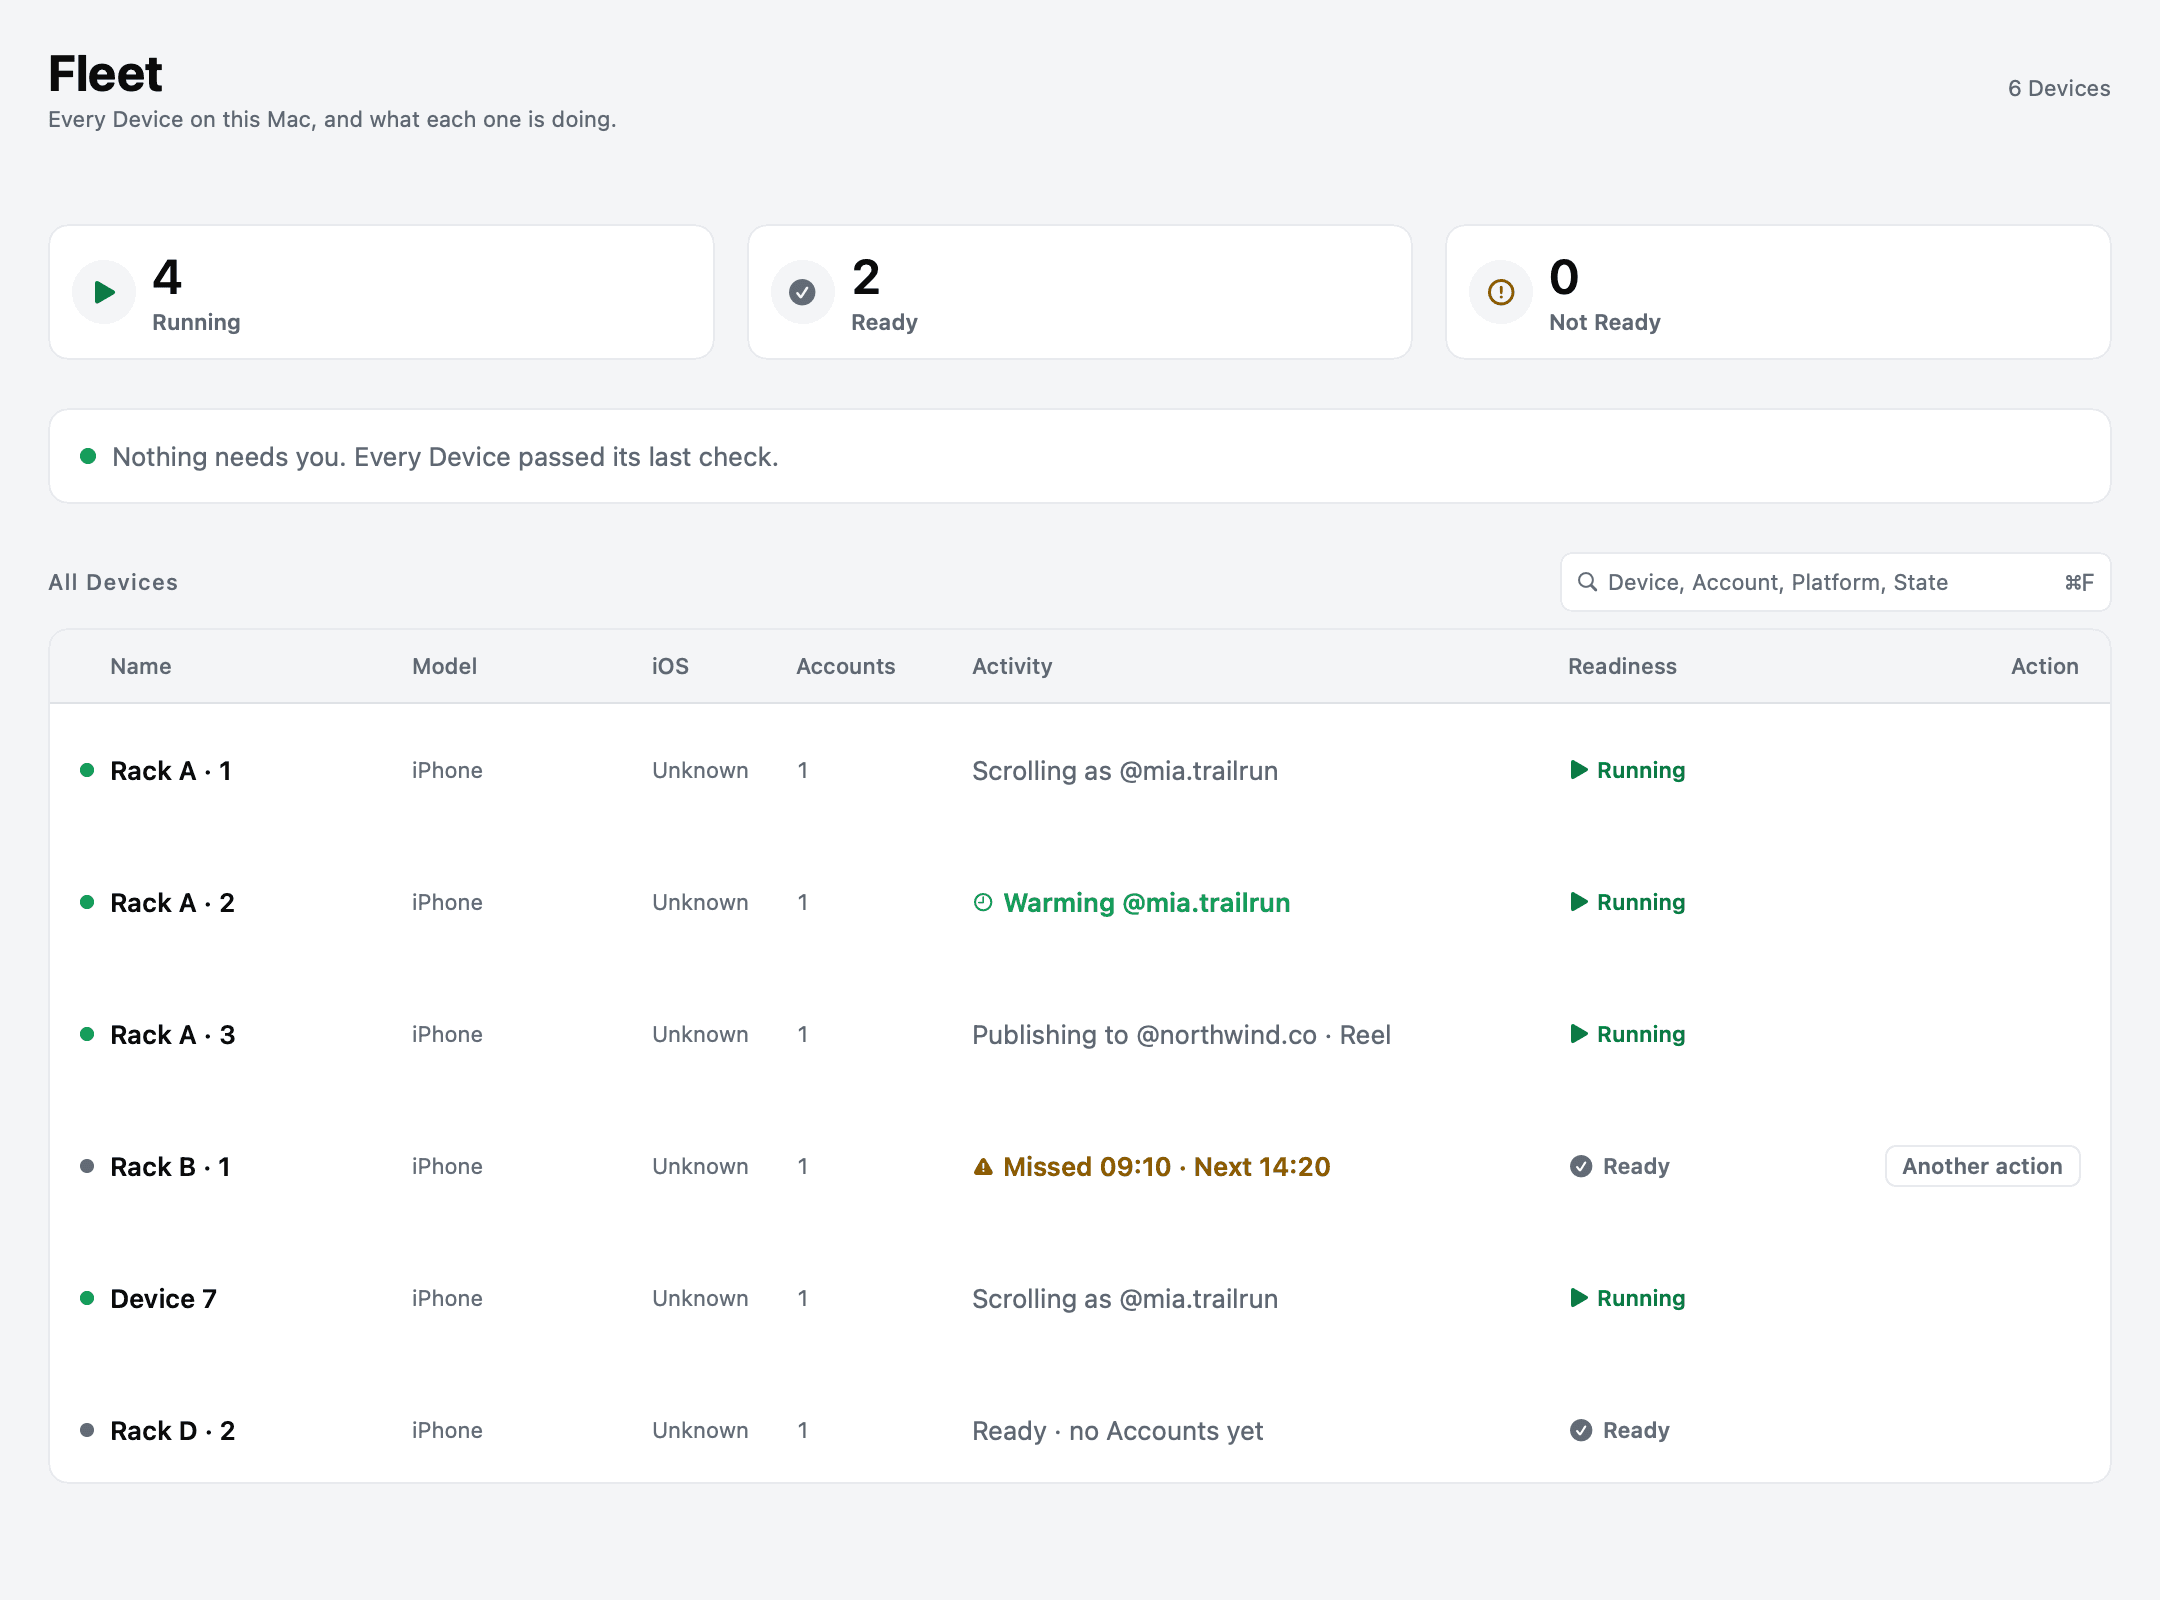Click the 'All Devices' section heading

pos(113,582)
